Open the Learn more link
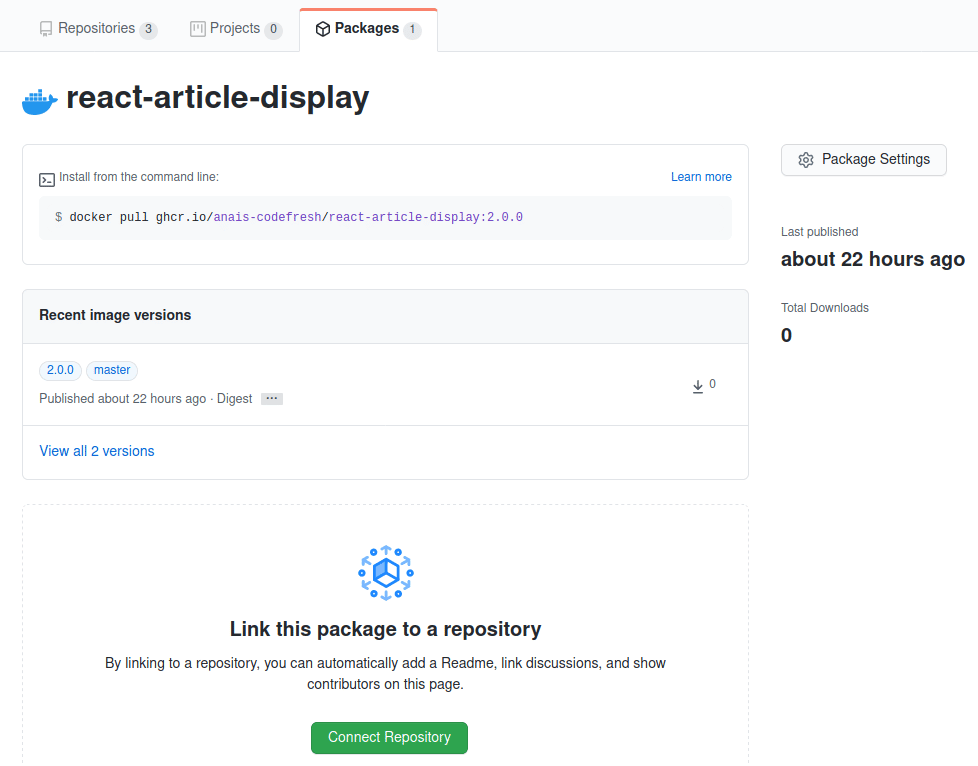The width and height of the screenshot is (978, 766). tap(701, 177)
